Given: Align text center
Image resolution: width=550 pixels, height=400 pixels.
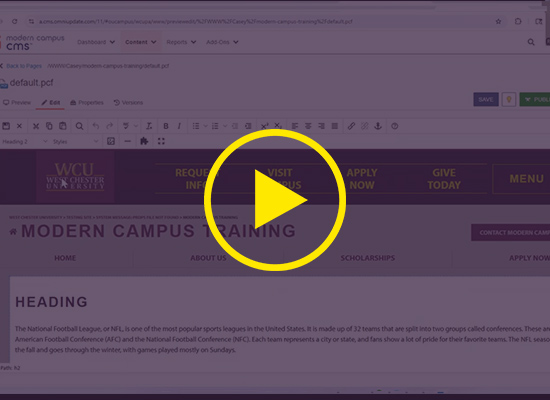Looking at the screenshot, I should pos(308,126).
